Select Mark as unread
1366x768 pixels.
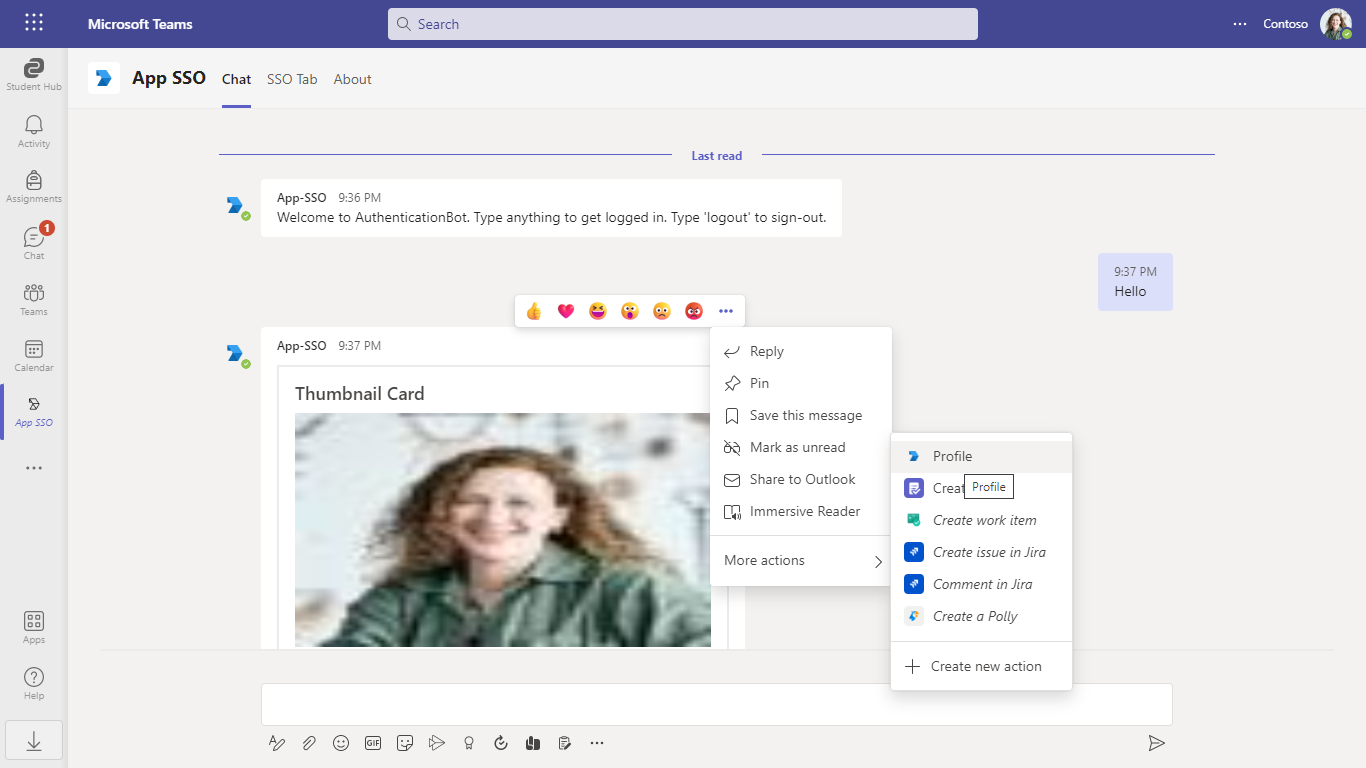801,447
